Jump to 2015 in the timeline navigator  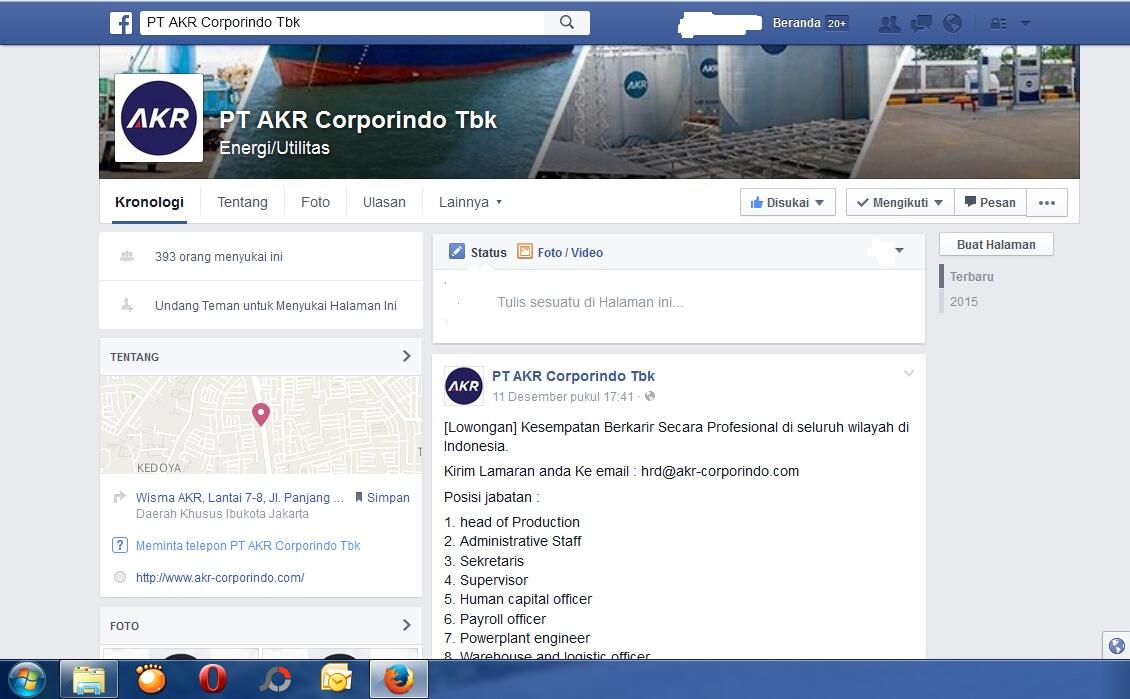964,302
